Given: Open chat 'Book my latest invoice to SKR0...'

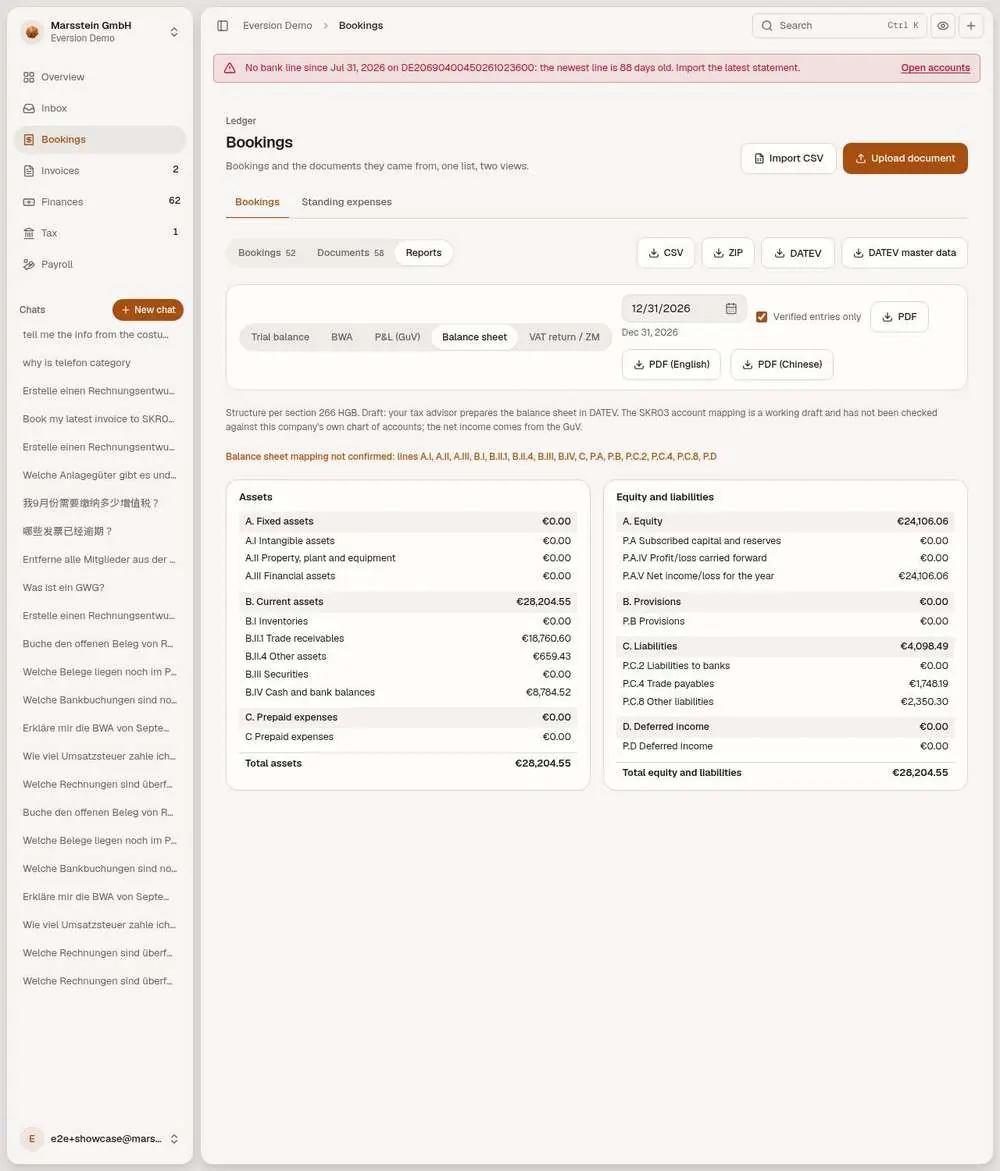Looking at the screenshot, I should (100, 419).
